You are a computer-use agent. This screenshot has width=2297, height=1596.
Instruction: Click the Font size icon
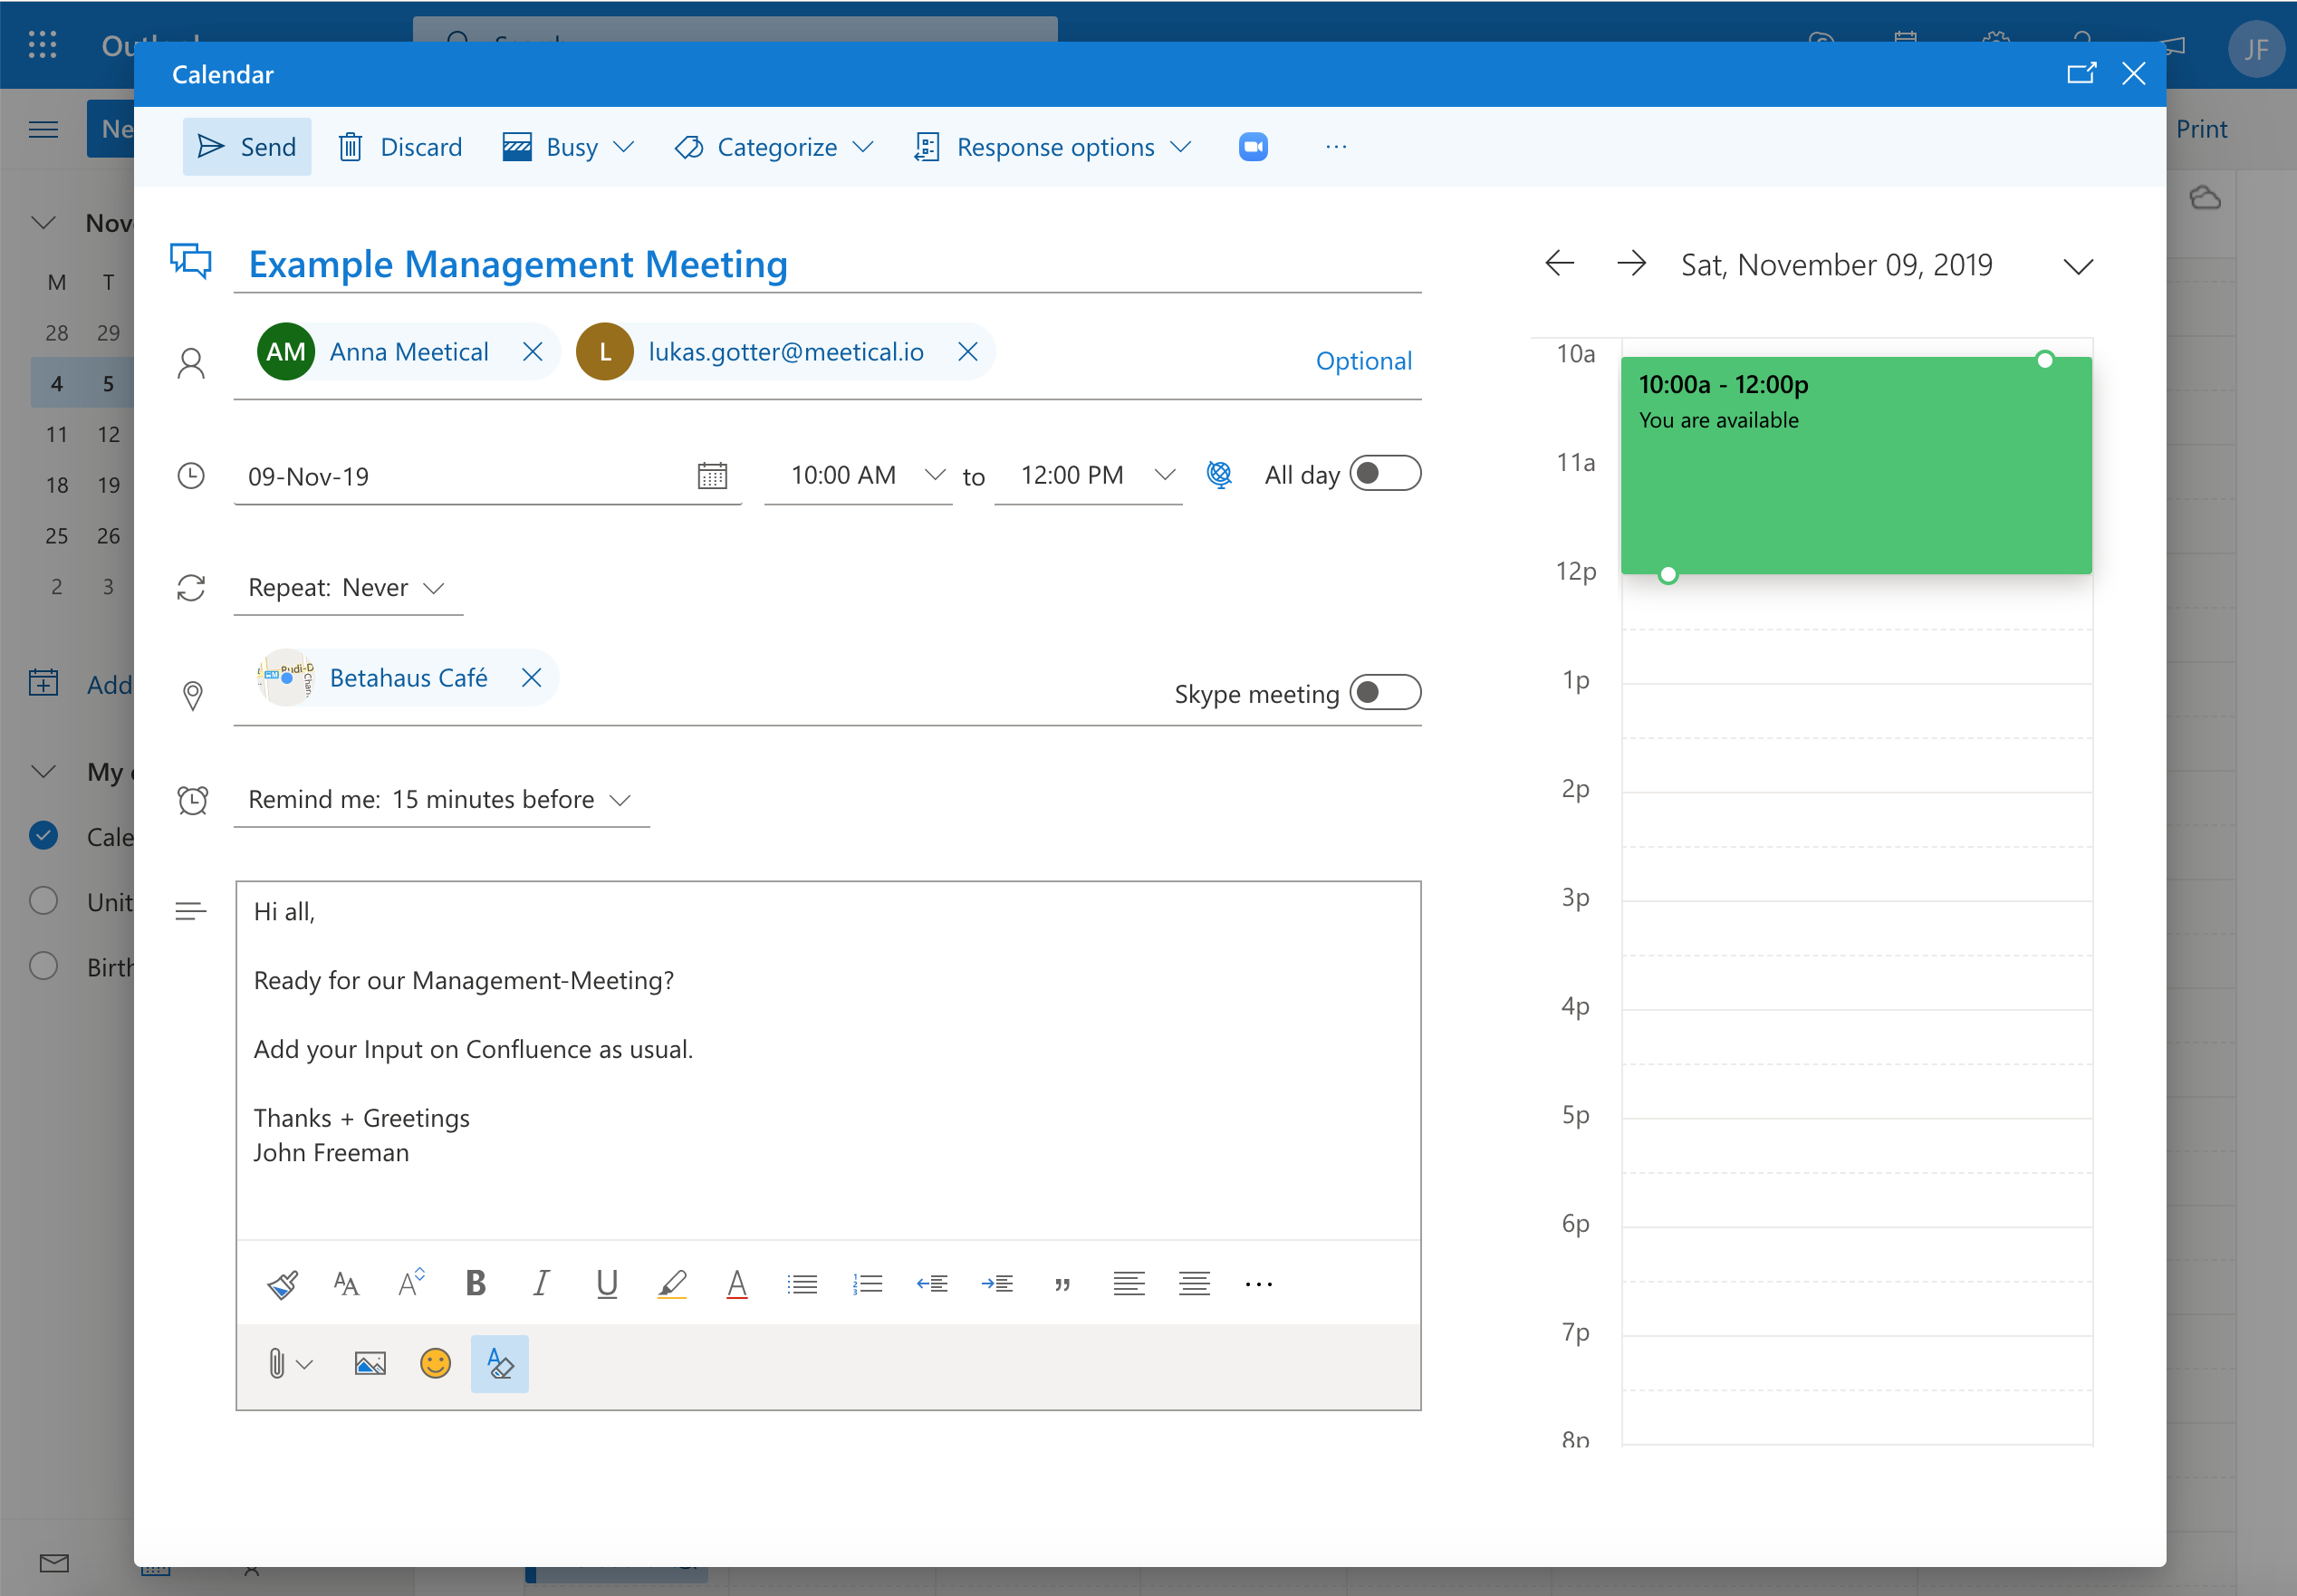tap(346, 1284)
